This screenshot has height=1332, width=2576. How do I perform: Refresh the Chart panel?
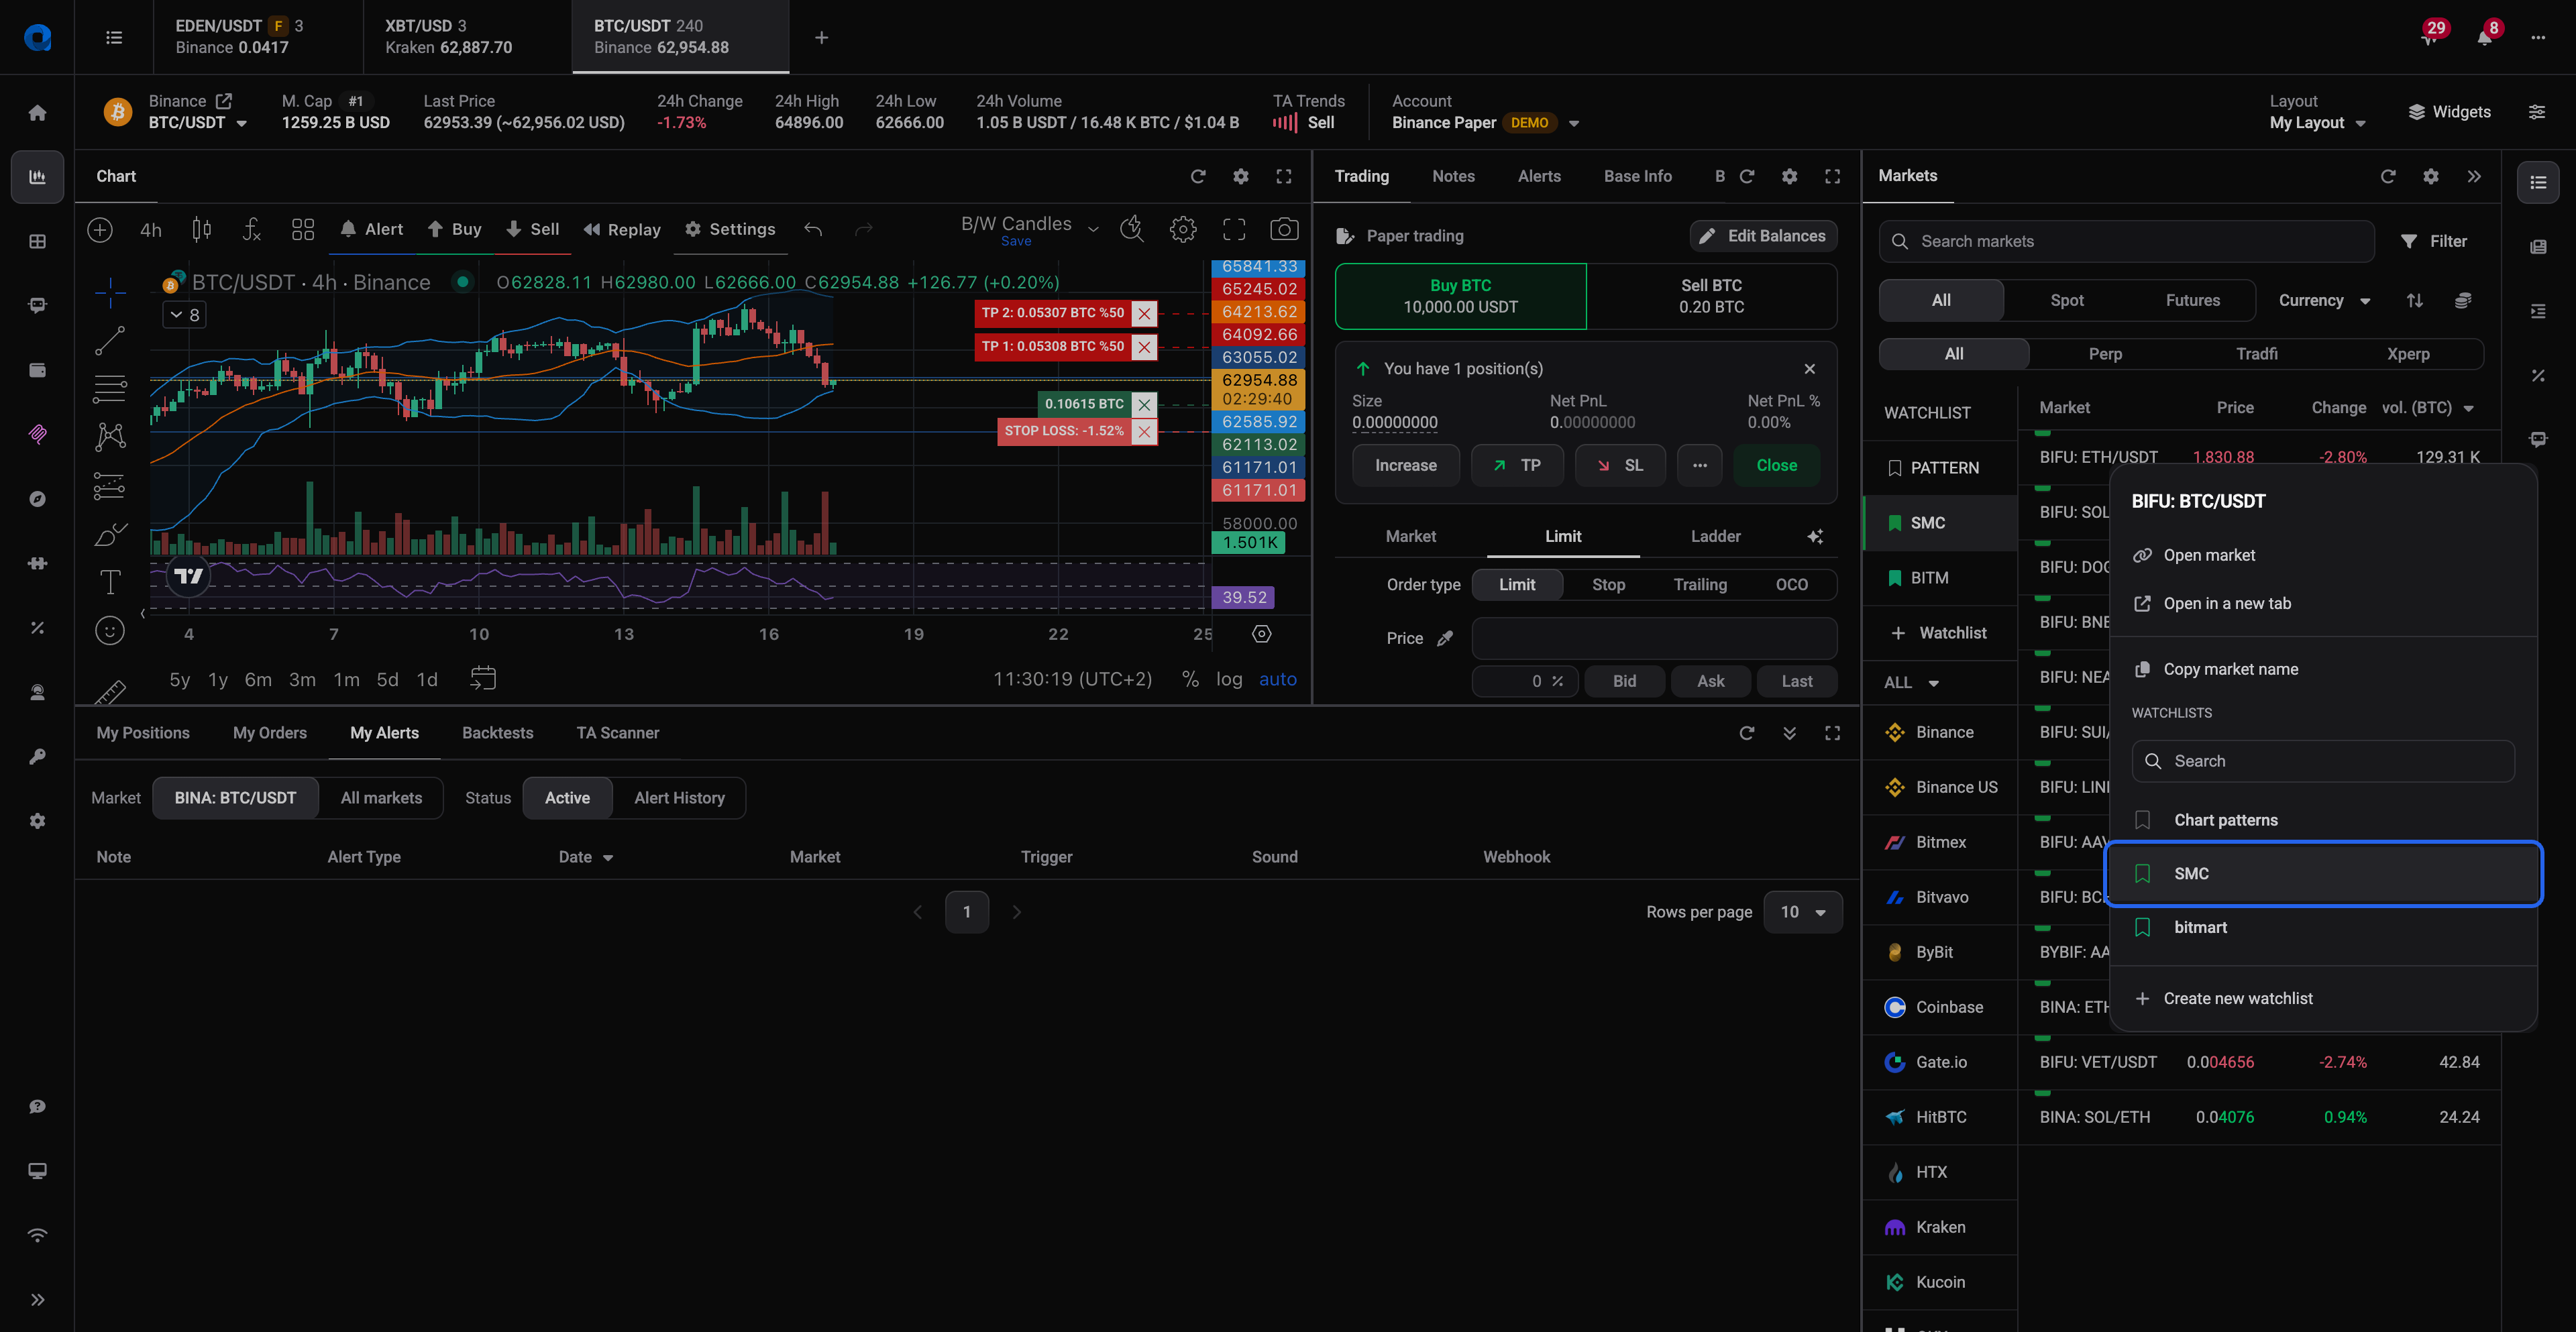click(x=1198, y=176)
